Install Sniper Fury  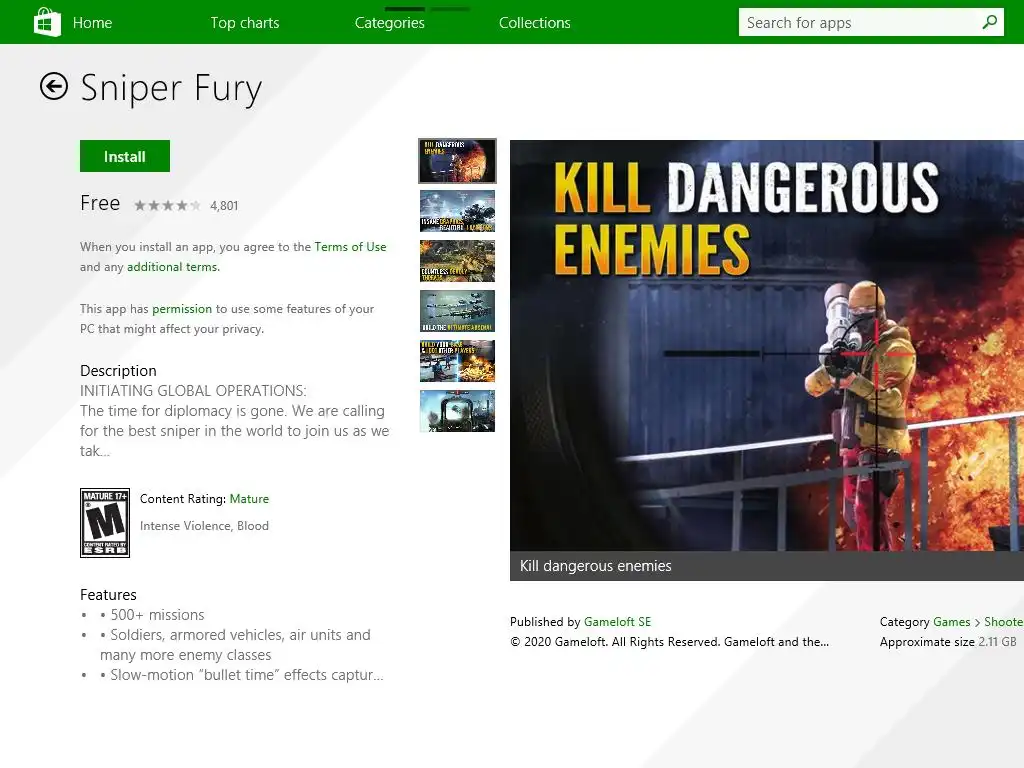coord(125,156)
